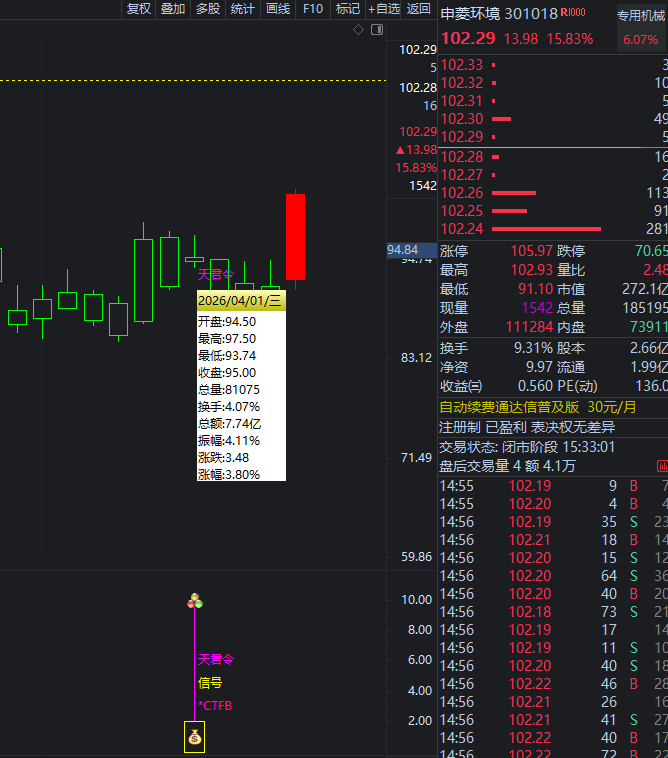Click the 102.24 bid price volume bar
Image resolution: width=668 pixels, height=758 pixels.
[547, 229]
